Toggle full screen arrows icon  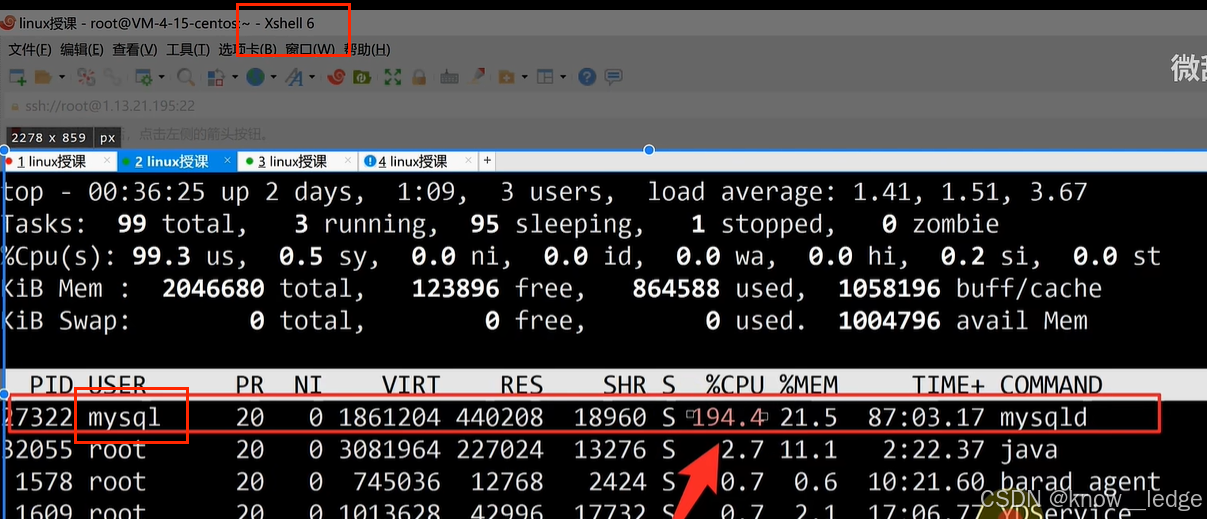point(393,77)
